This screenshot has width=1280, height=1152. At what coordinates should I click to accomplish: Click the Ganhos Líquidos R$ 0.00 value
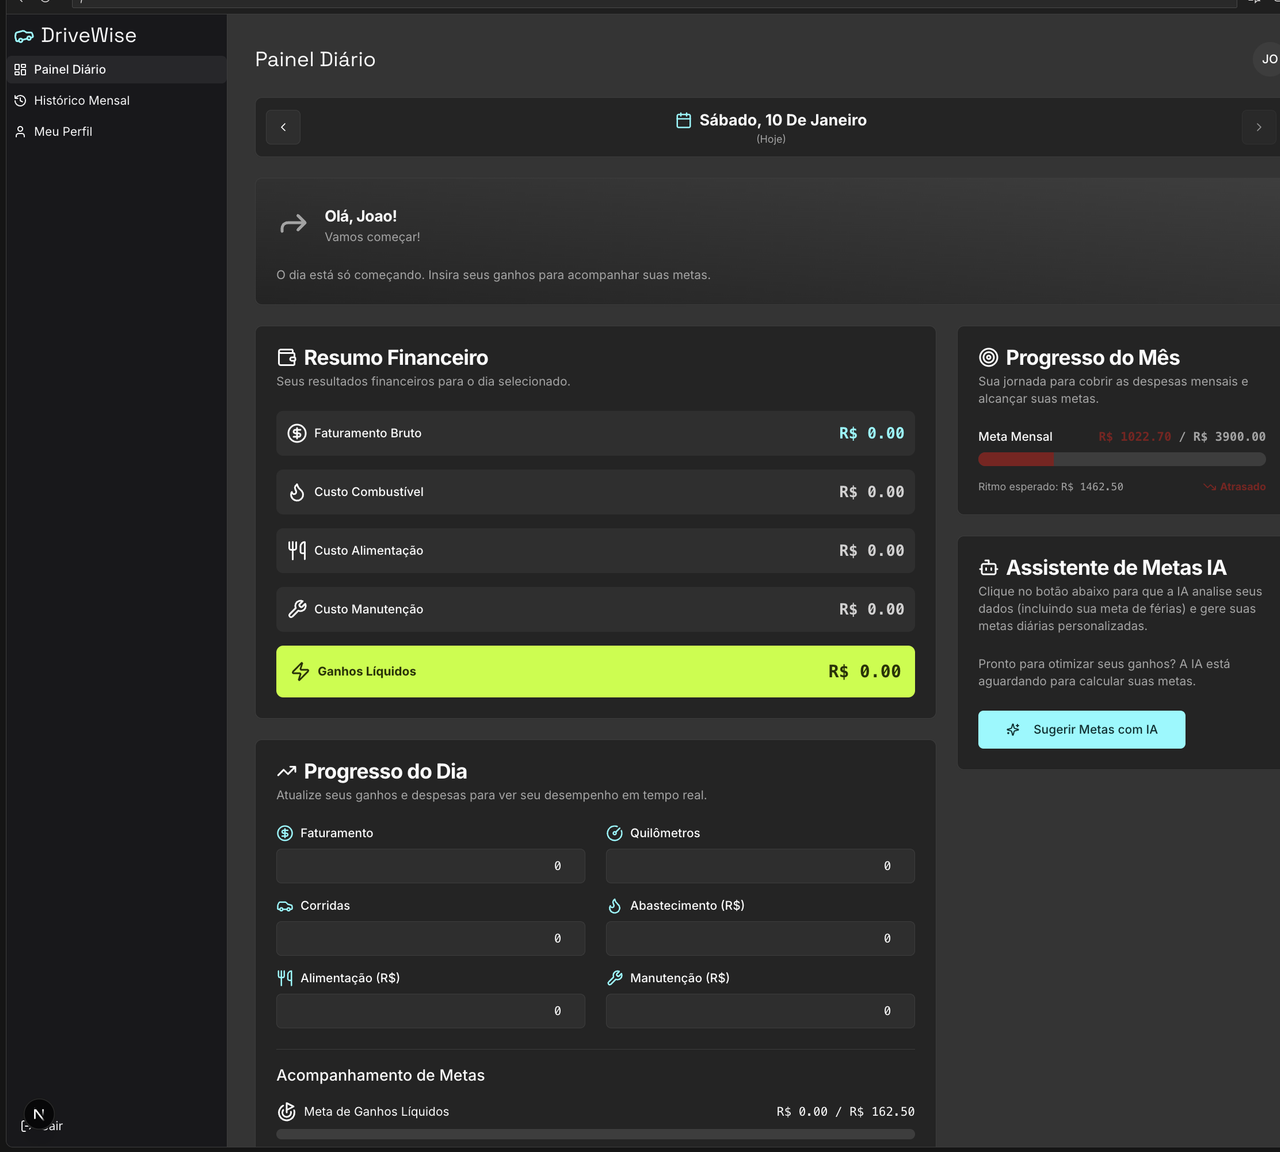click(864, 671)
